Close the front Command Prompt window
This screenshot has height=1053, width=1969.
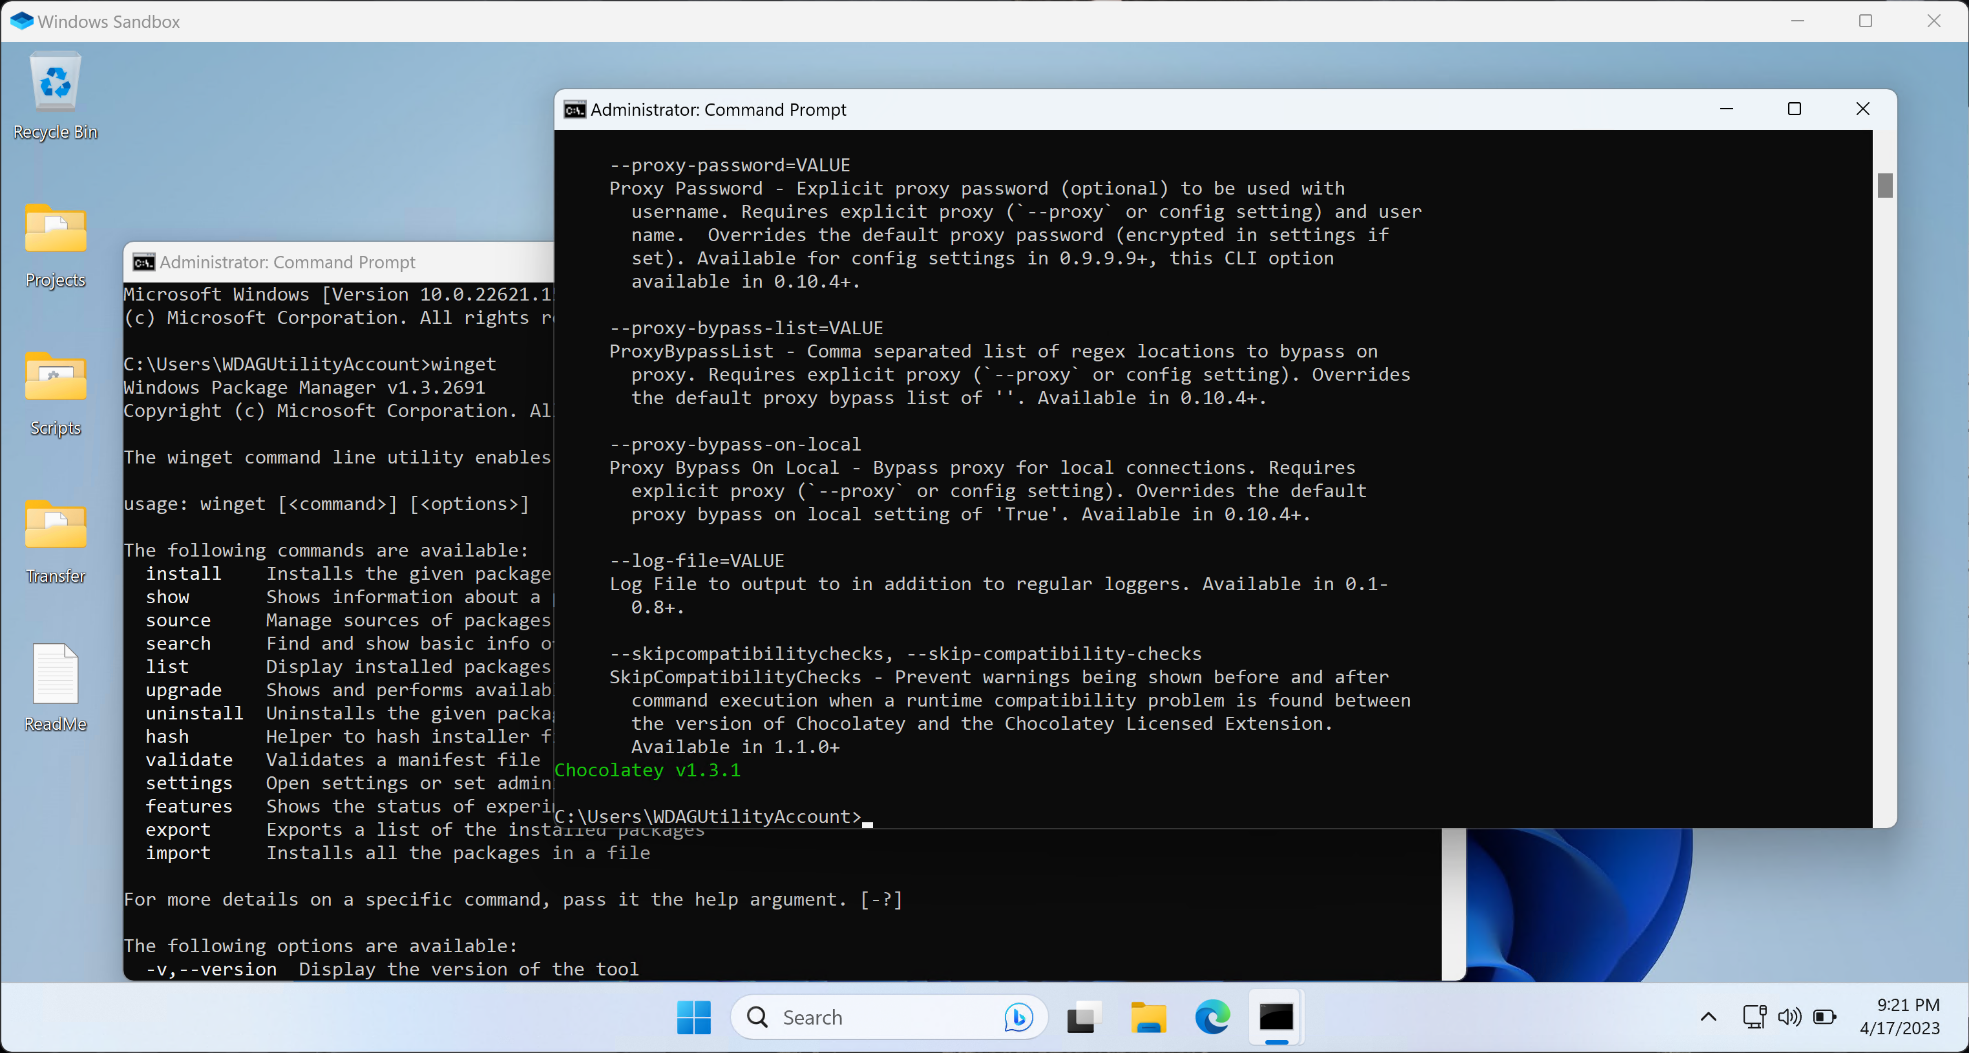pos(1862,109)
